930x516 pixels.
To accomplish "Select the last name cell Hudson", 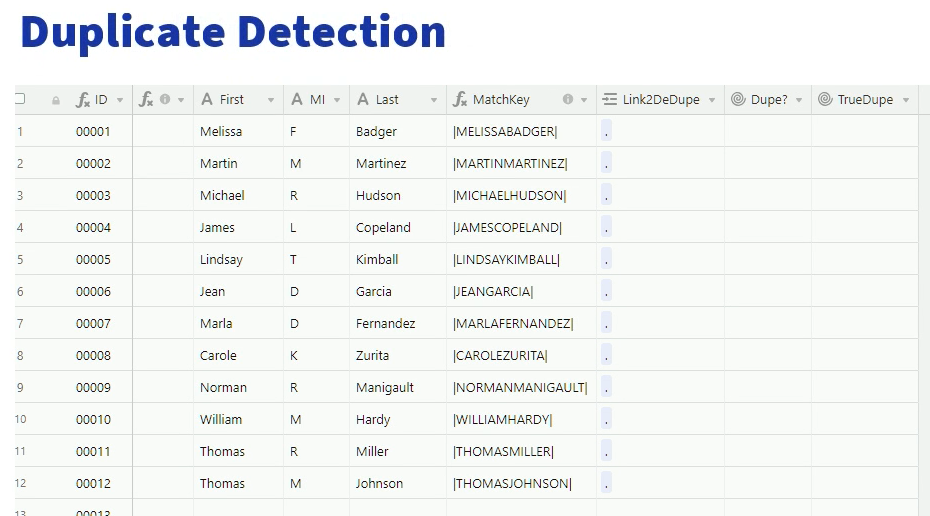I will 398,195.
